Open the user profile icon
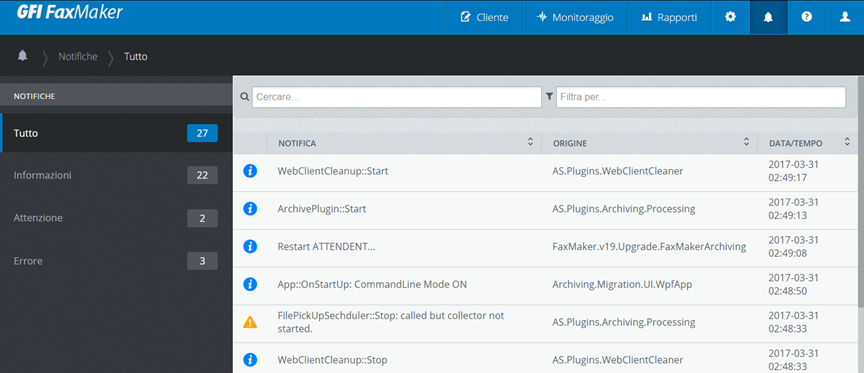The image size is (864, 373). (x=845, y=17)
